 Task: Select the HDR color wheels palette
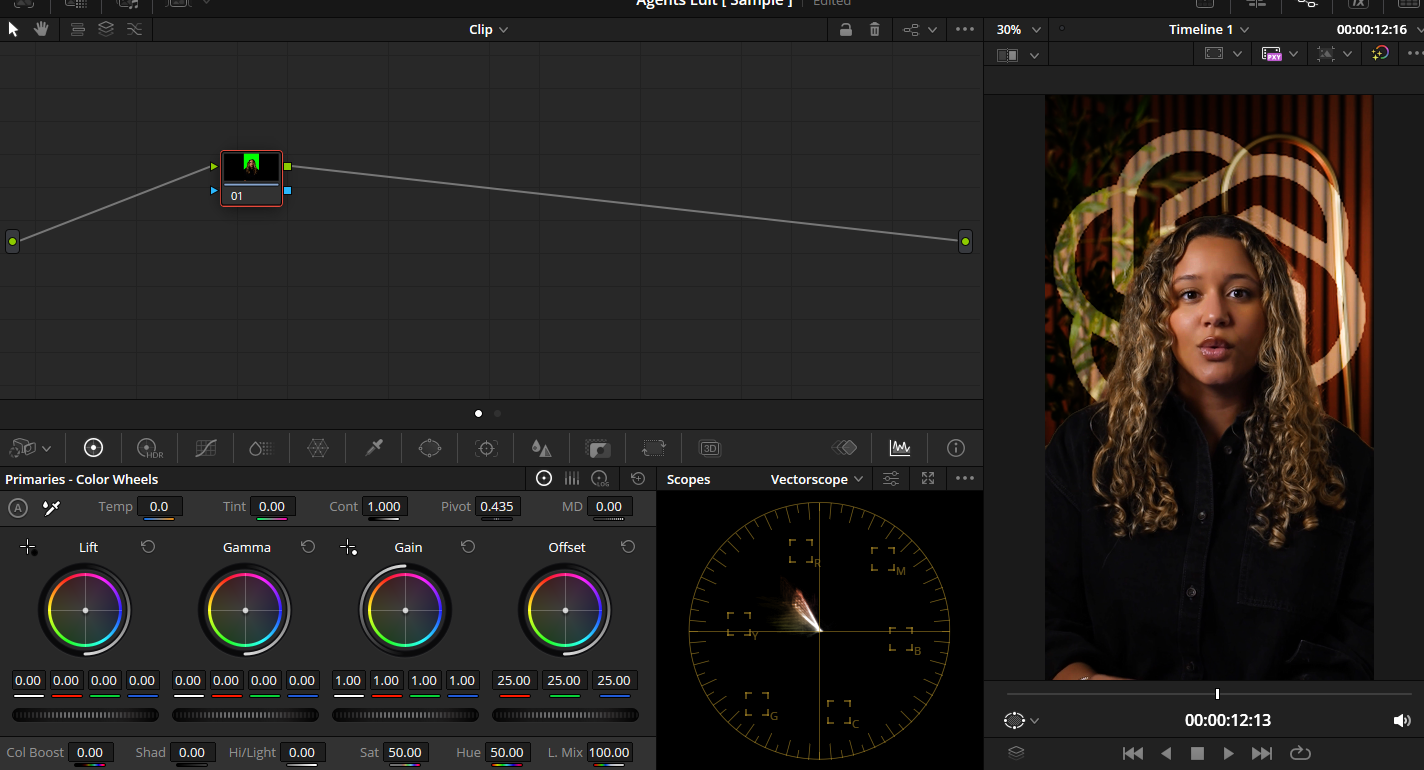(x=149, y=448)
